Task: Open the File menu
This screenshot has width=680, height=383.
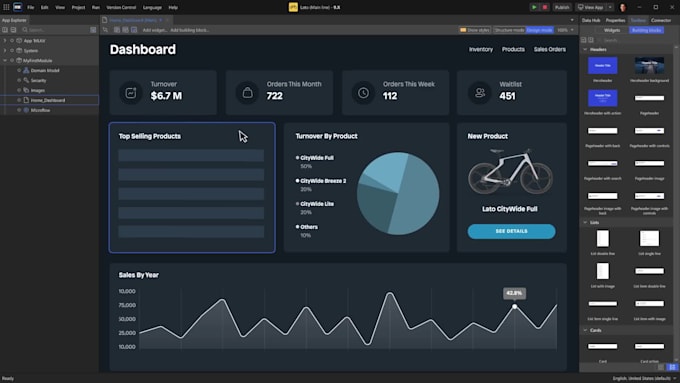Action: click(30, 7)
